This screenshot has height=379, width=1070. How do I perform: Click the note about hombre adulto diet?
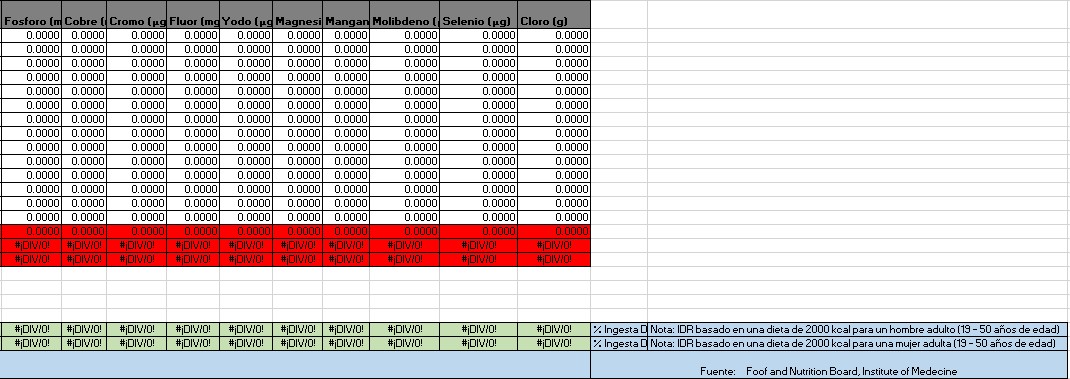tap(858, 329)
